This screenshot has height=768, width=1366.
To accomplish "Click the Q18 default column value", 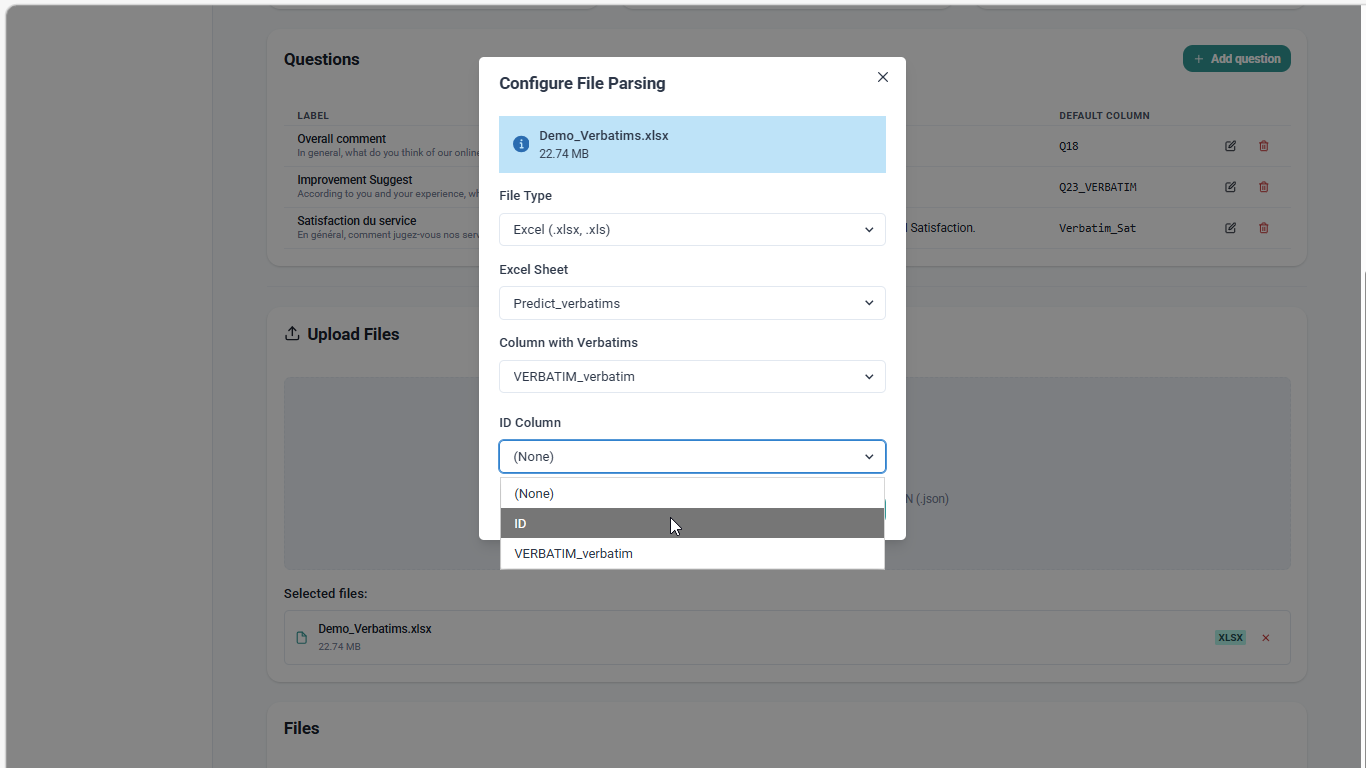I will point(1069,146).
